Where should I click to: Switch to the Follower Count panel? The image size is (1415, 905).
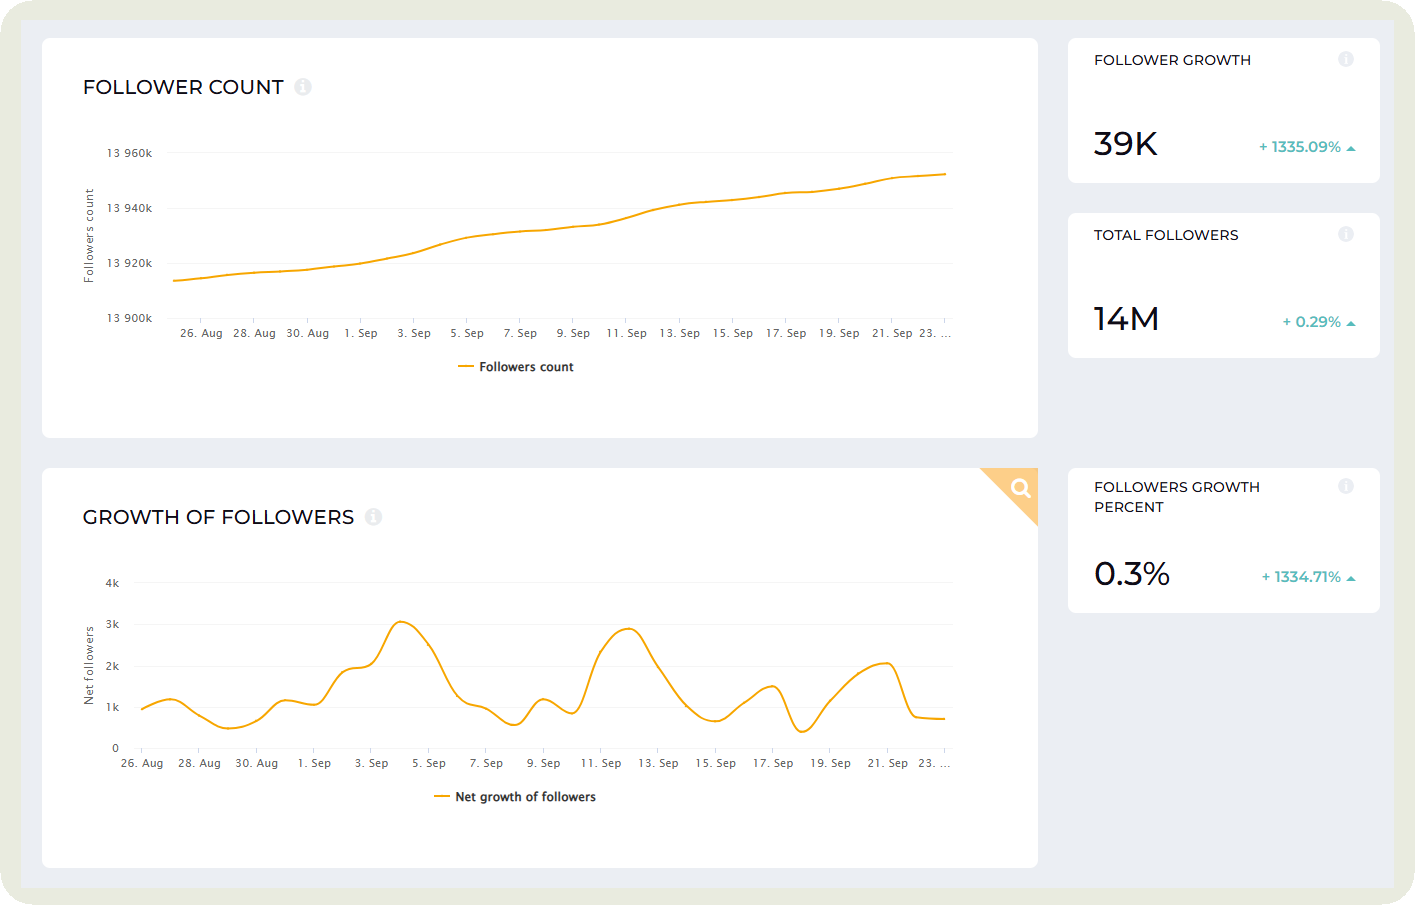(182, 87)
